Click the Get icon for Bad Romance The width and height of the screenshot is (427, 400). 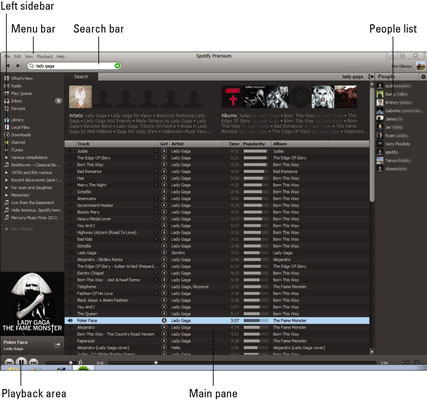pyautogui.click(x=164, y=172)
